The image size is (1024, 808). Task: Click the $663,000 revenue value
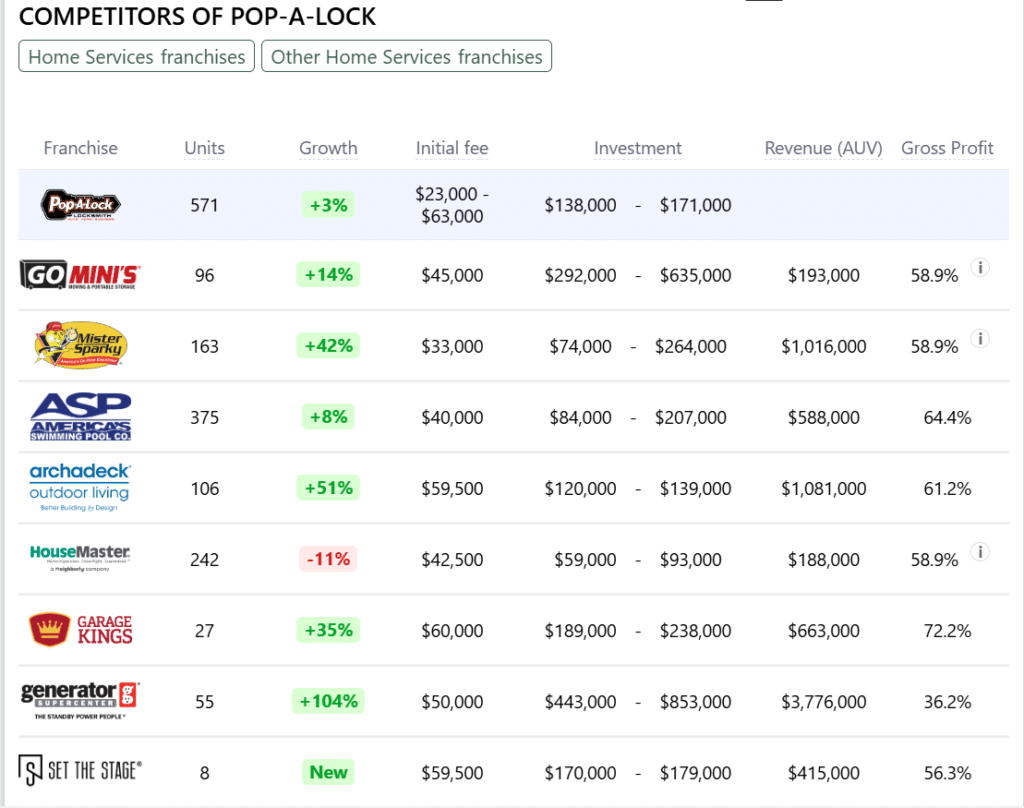(824, 631)
